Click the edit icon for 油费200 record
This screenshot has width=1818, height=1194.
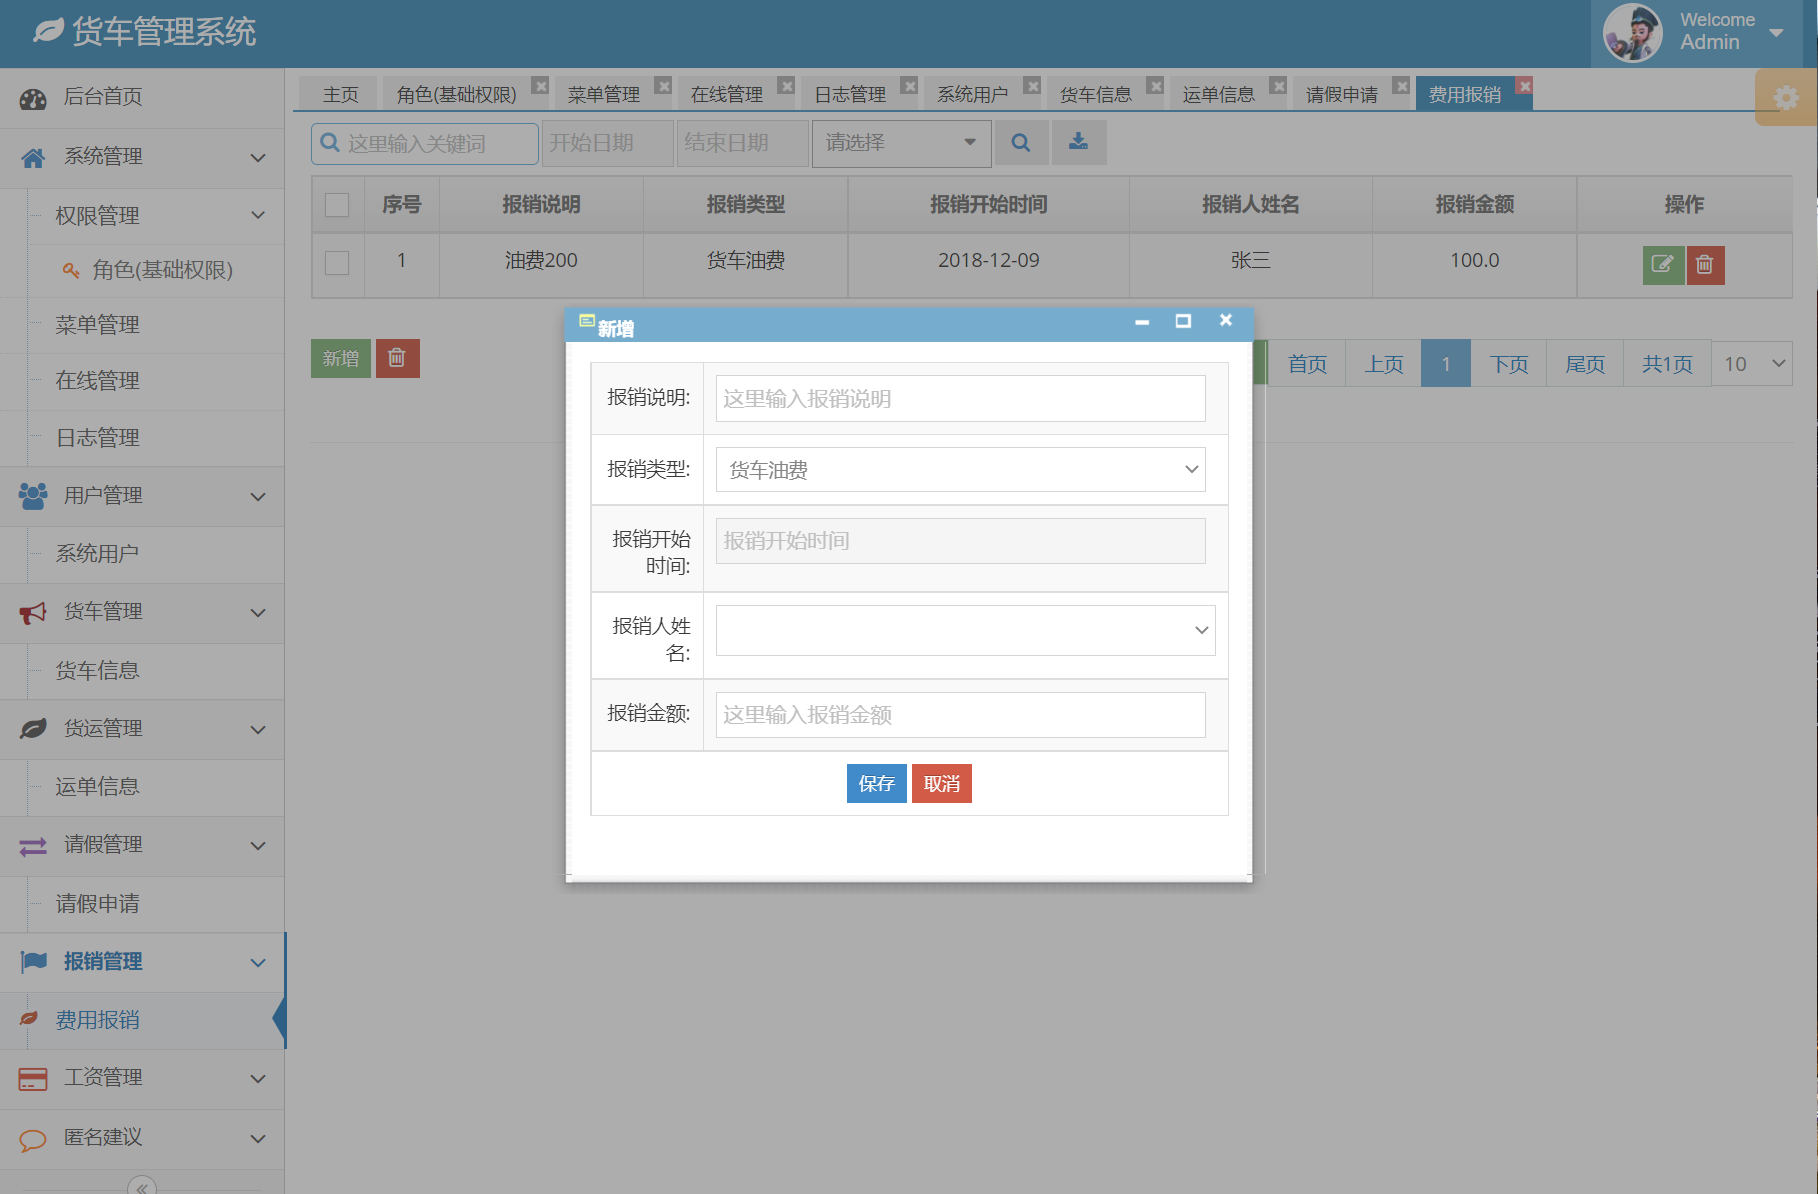point(1663,265)
